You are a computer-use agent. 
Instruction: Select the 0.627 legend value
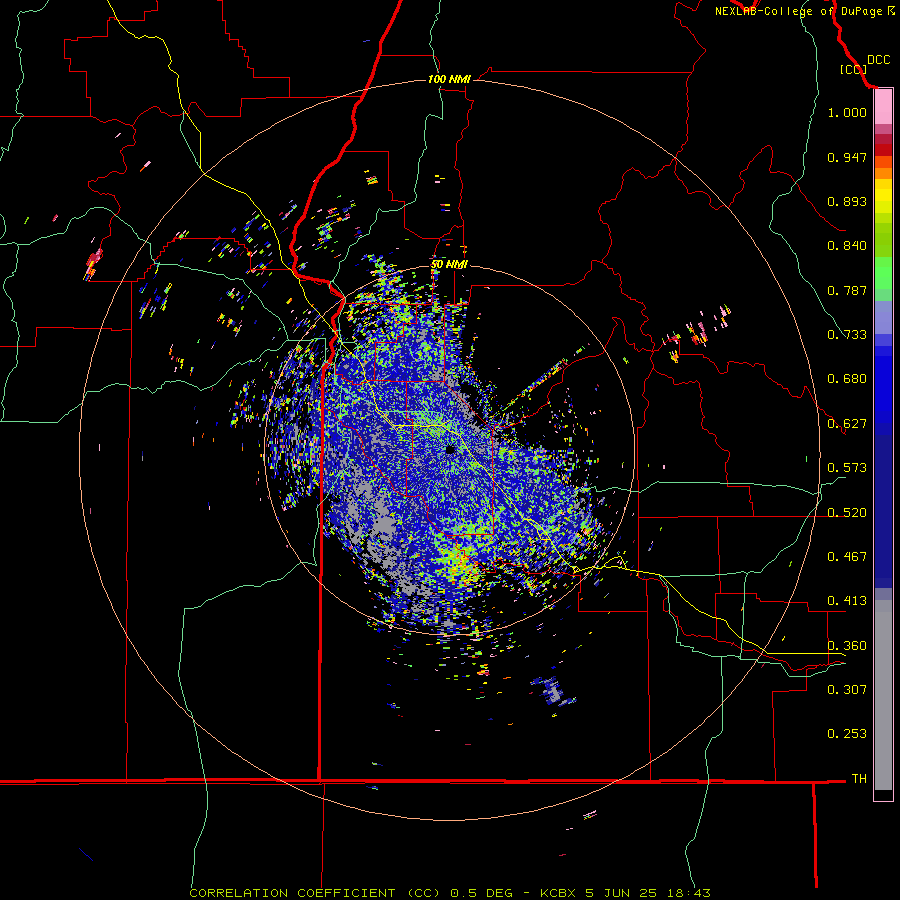(847, 424)
